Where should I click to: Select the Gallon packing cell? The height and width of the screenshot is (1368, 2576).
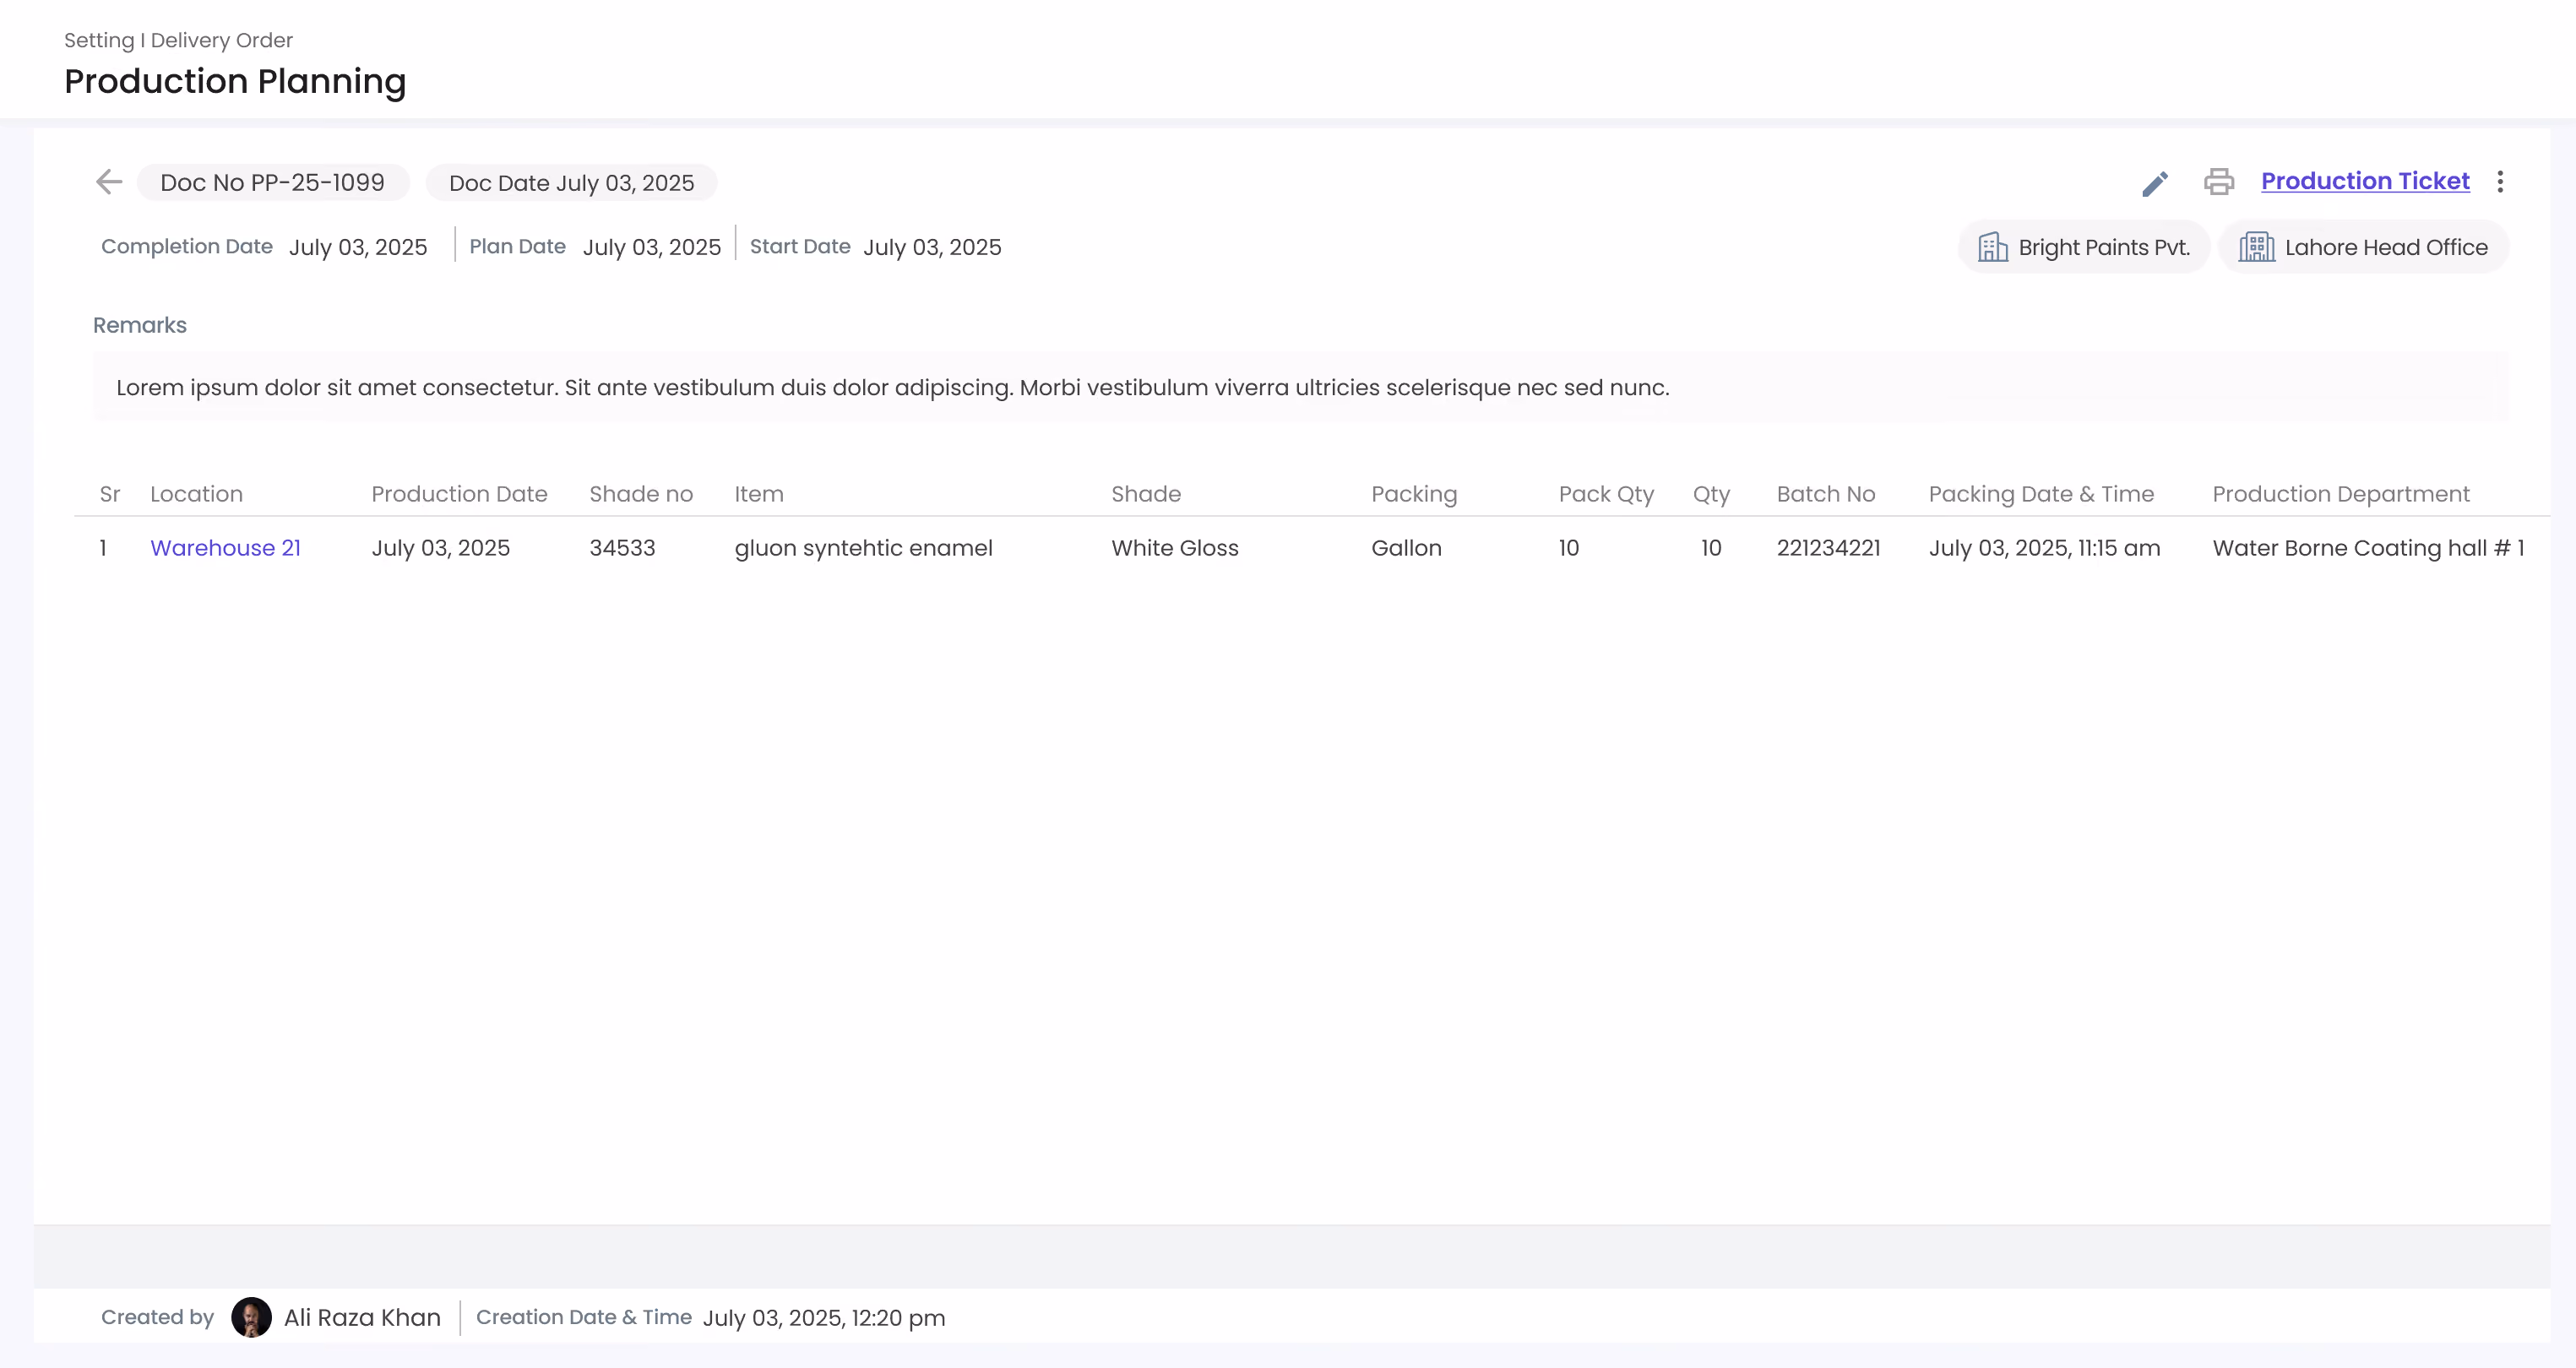click(1406, 548)
